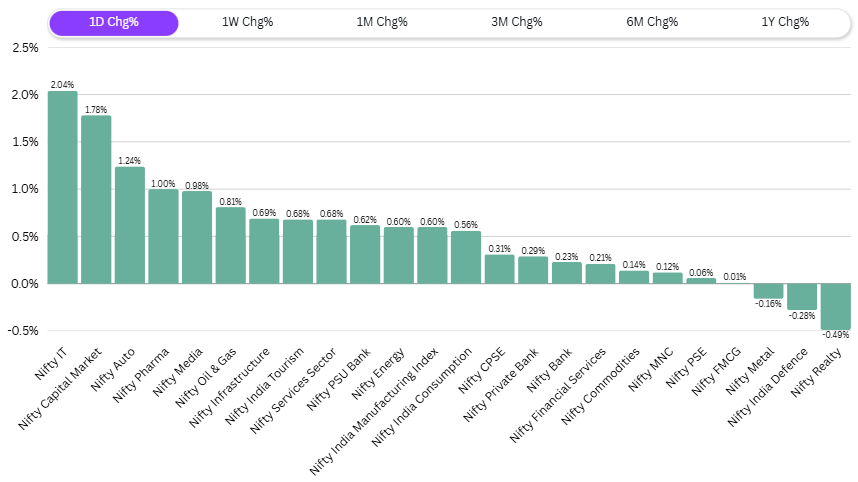This screenshot has height=482, width=858.
Task: Click the Nifty Capital Market bar
Action: 96,200
